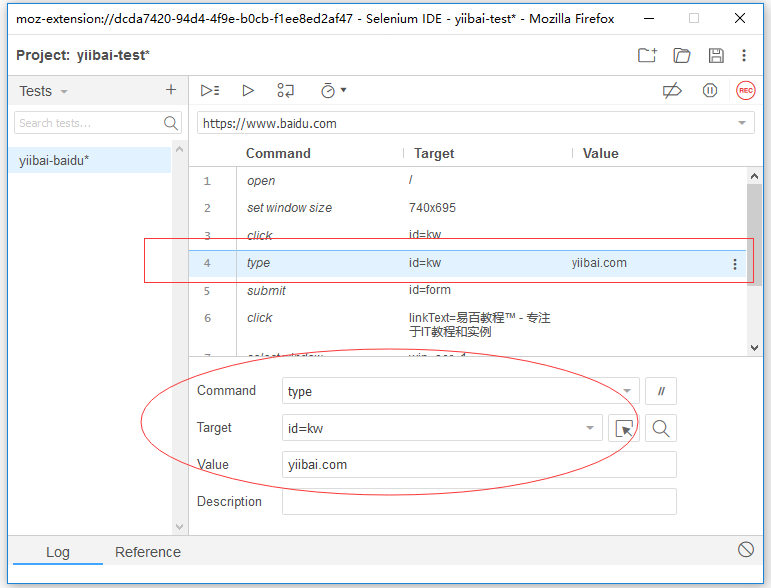Step over current command icon

tap(285, 90)
